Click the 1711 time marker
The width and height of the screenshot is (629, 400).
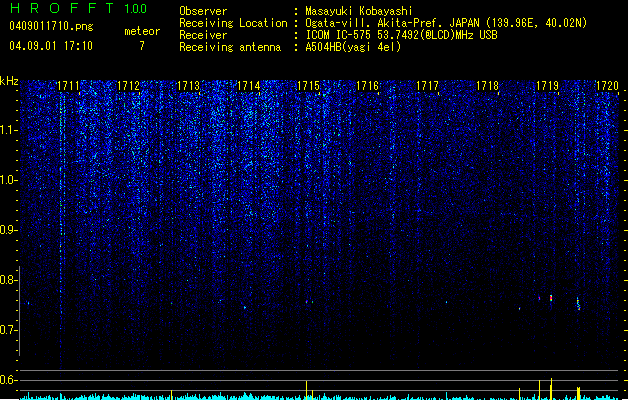(x=69, y=86)
